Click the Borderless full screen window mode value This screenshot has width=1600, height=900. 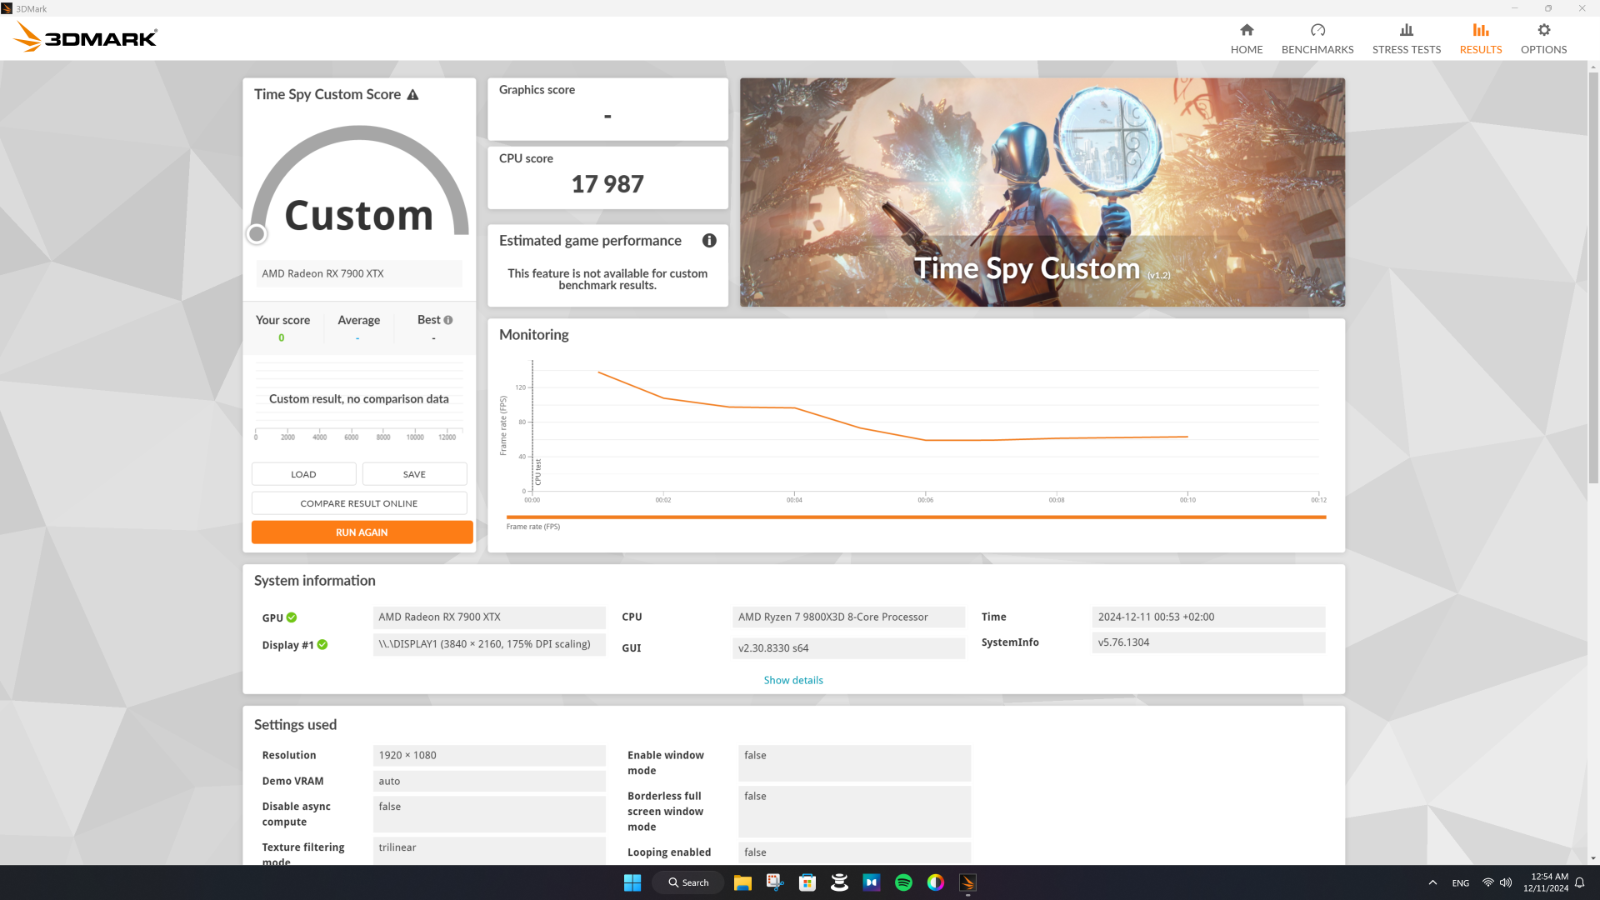(855, 811)
